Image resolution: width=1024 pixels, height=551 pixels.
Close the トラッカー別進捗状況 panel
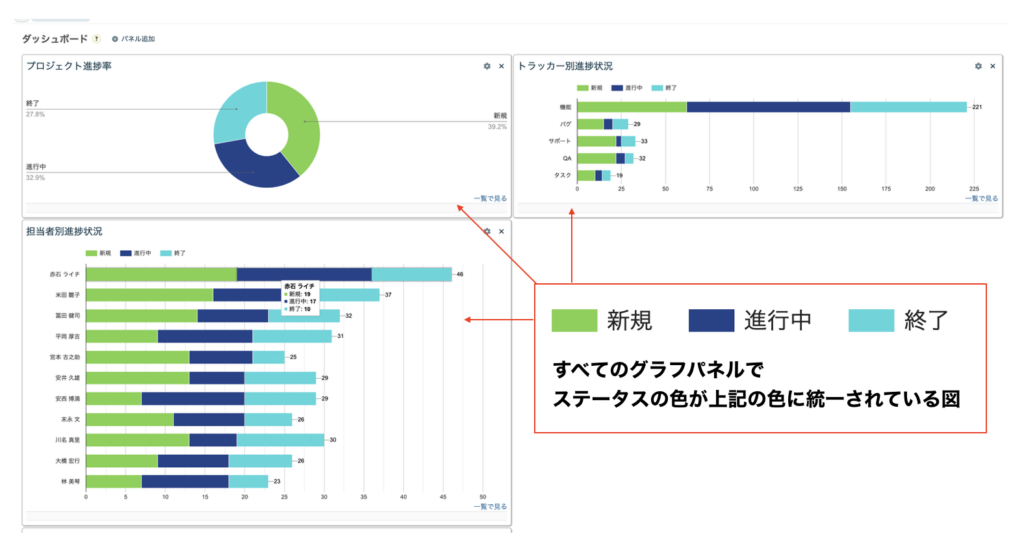993,66
